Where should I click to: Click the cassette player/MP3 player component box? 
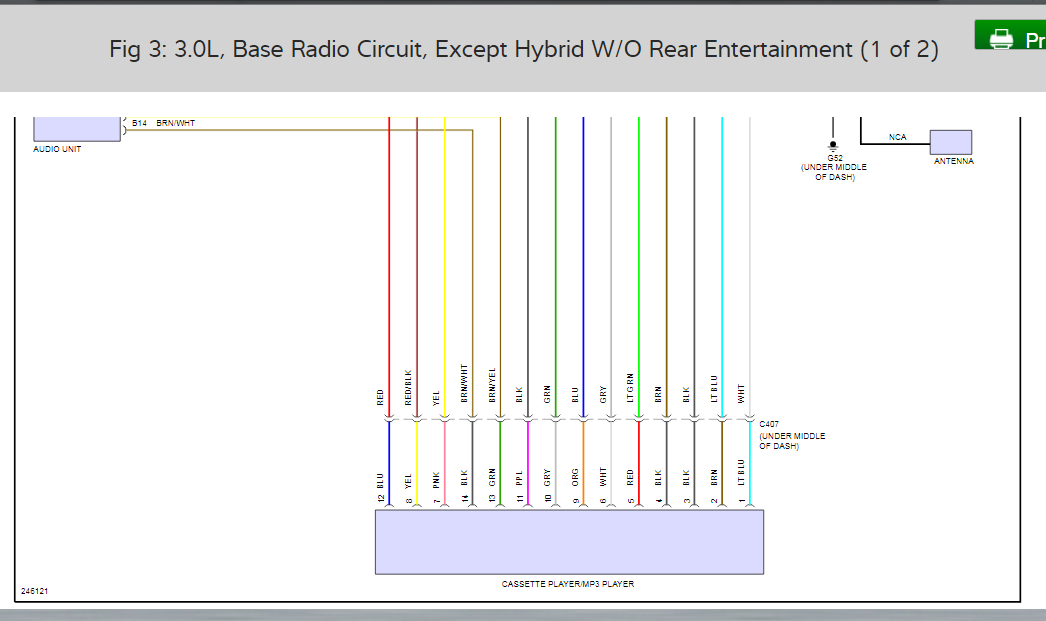click(x=569, y=542)
